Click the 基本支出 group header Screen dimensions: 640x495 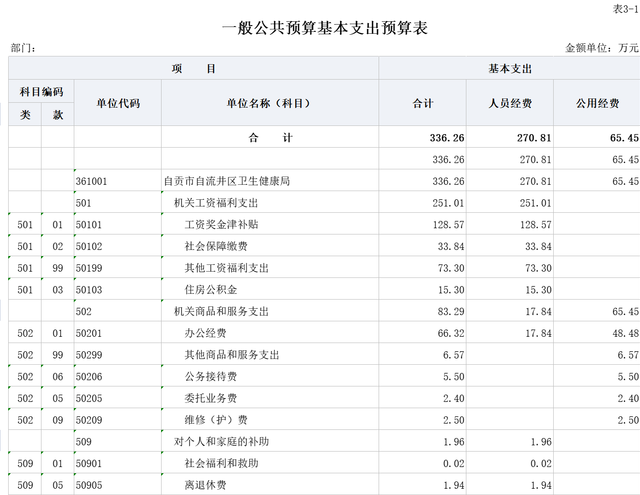pyautogui.click(x=509, y=68)
